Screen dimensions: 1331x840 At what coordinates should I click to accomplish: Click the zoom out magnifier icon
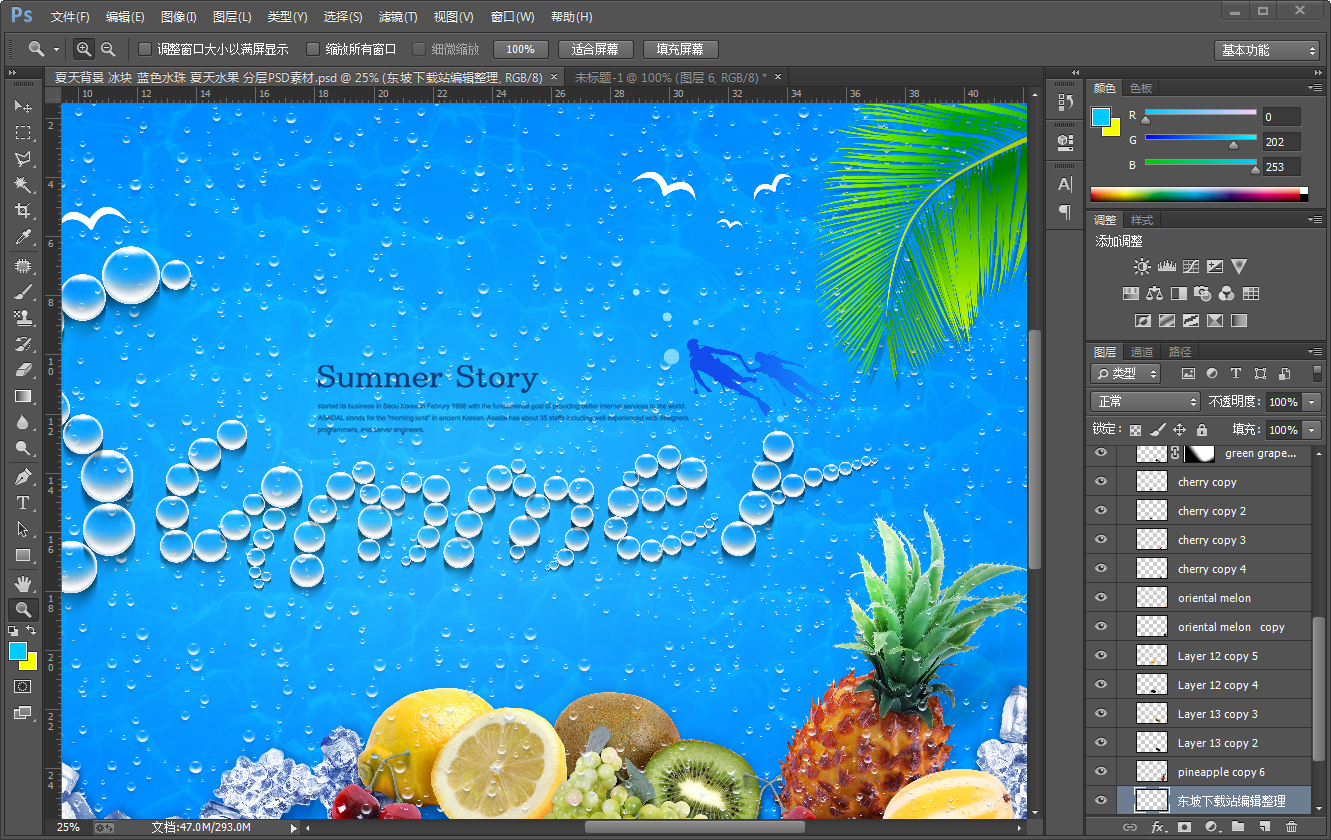pos(108,49)
